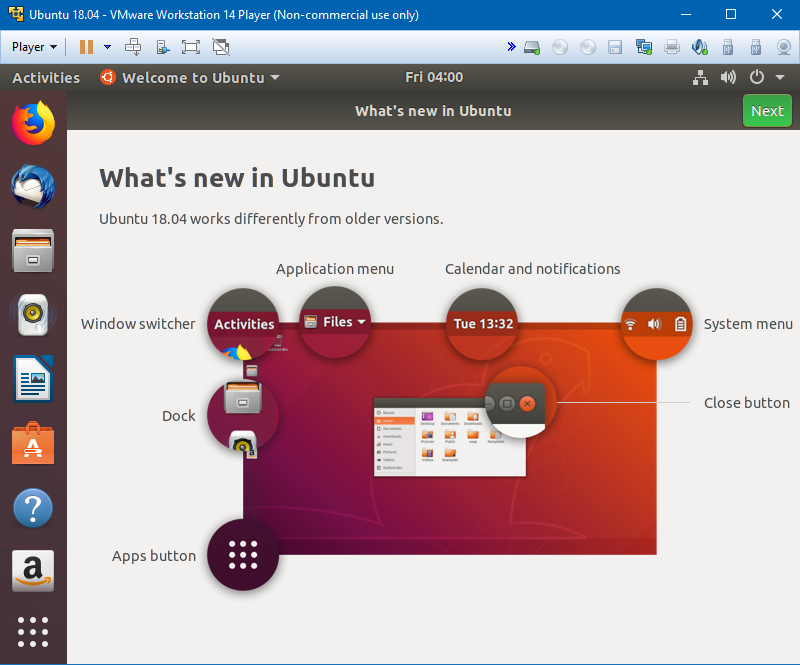The image size is (800, 665).
Task: Open the Fri 04:00 calendar clock
Action: tap(434, 77)
